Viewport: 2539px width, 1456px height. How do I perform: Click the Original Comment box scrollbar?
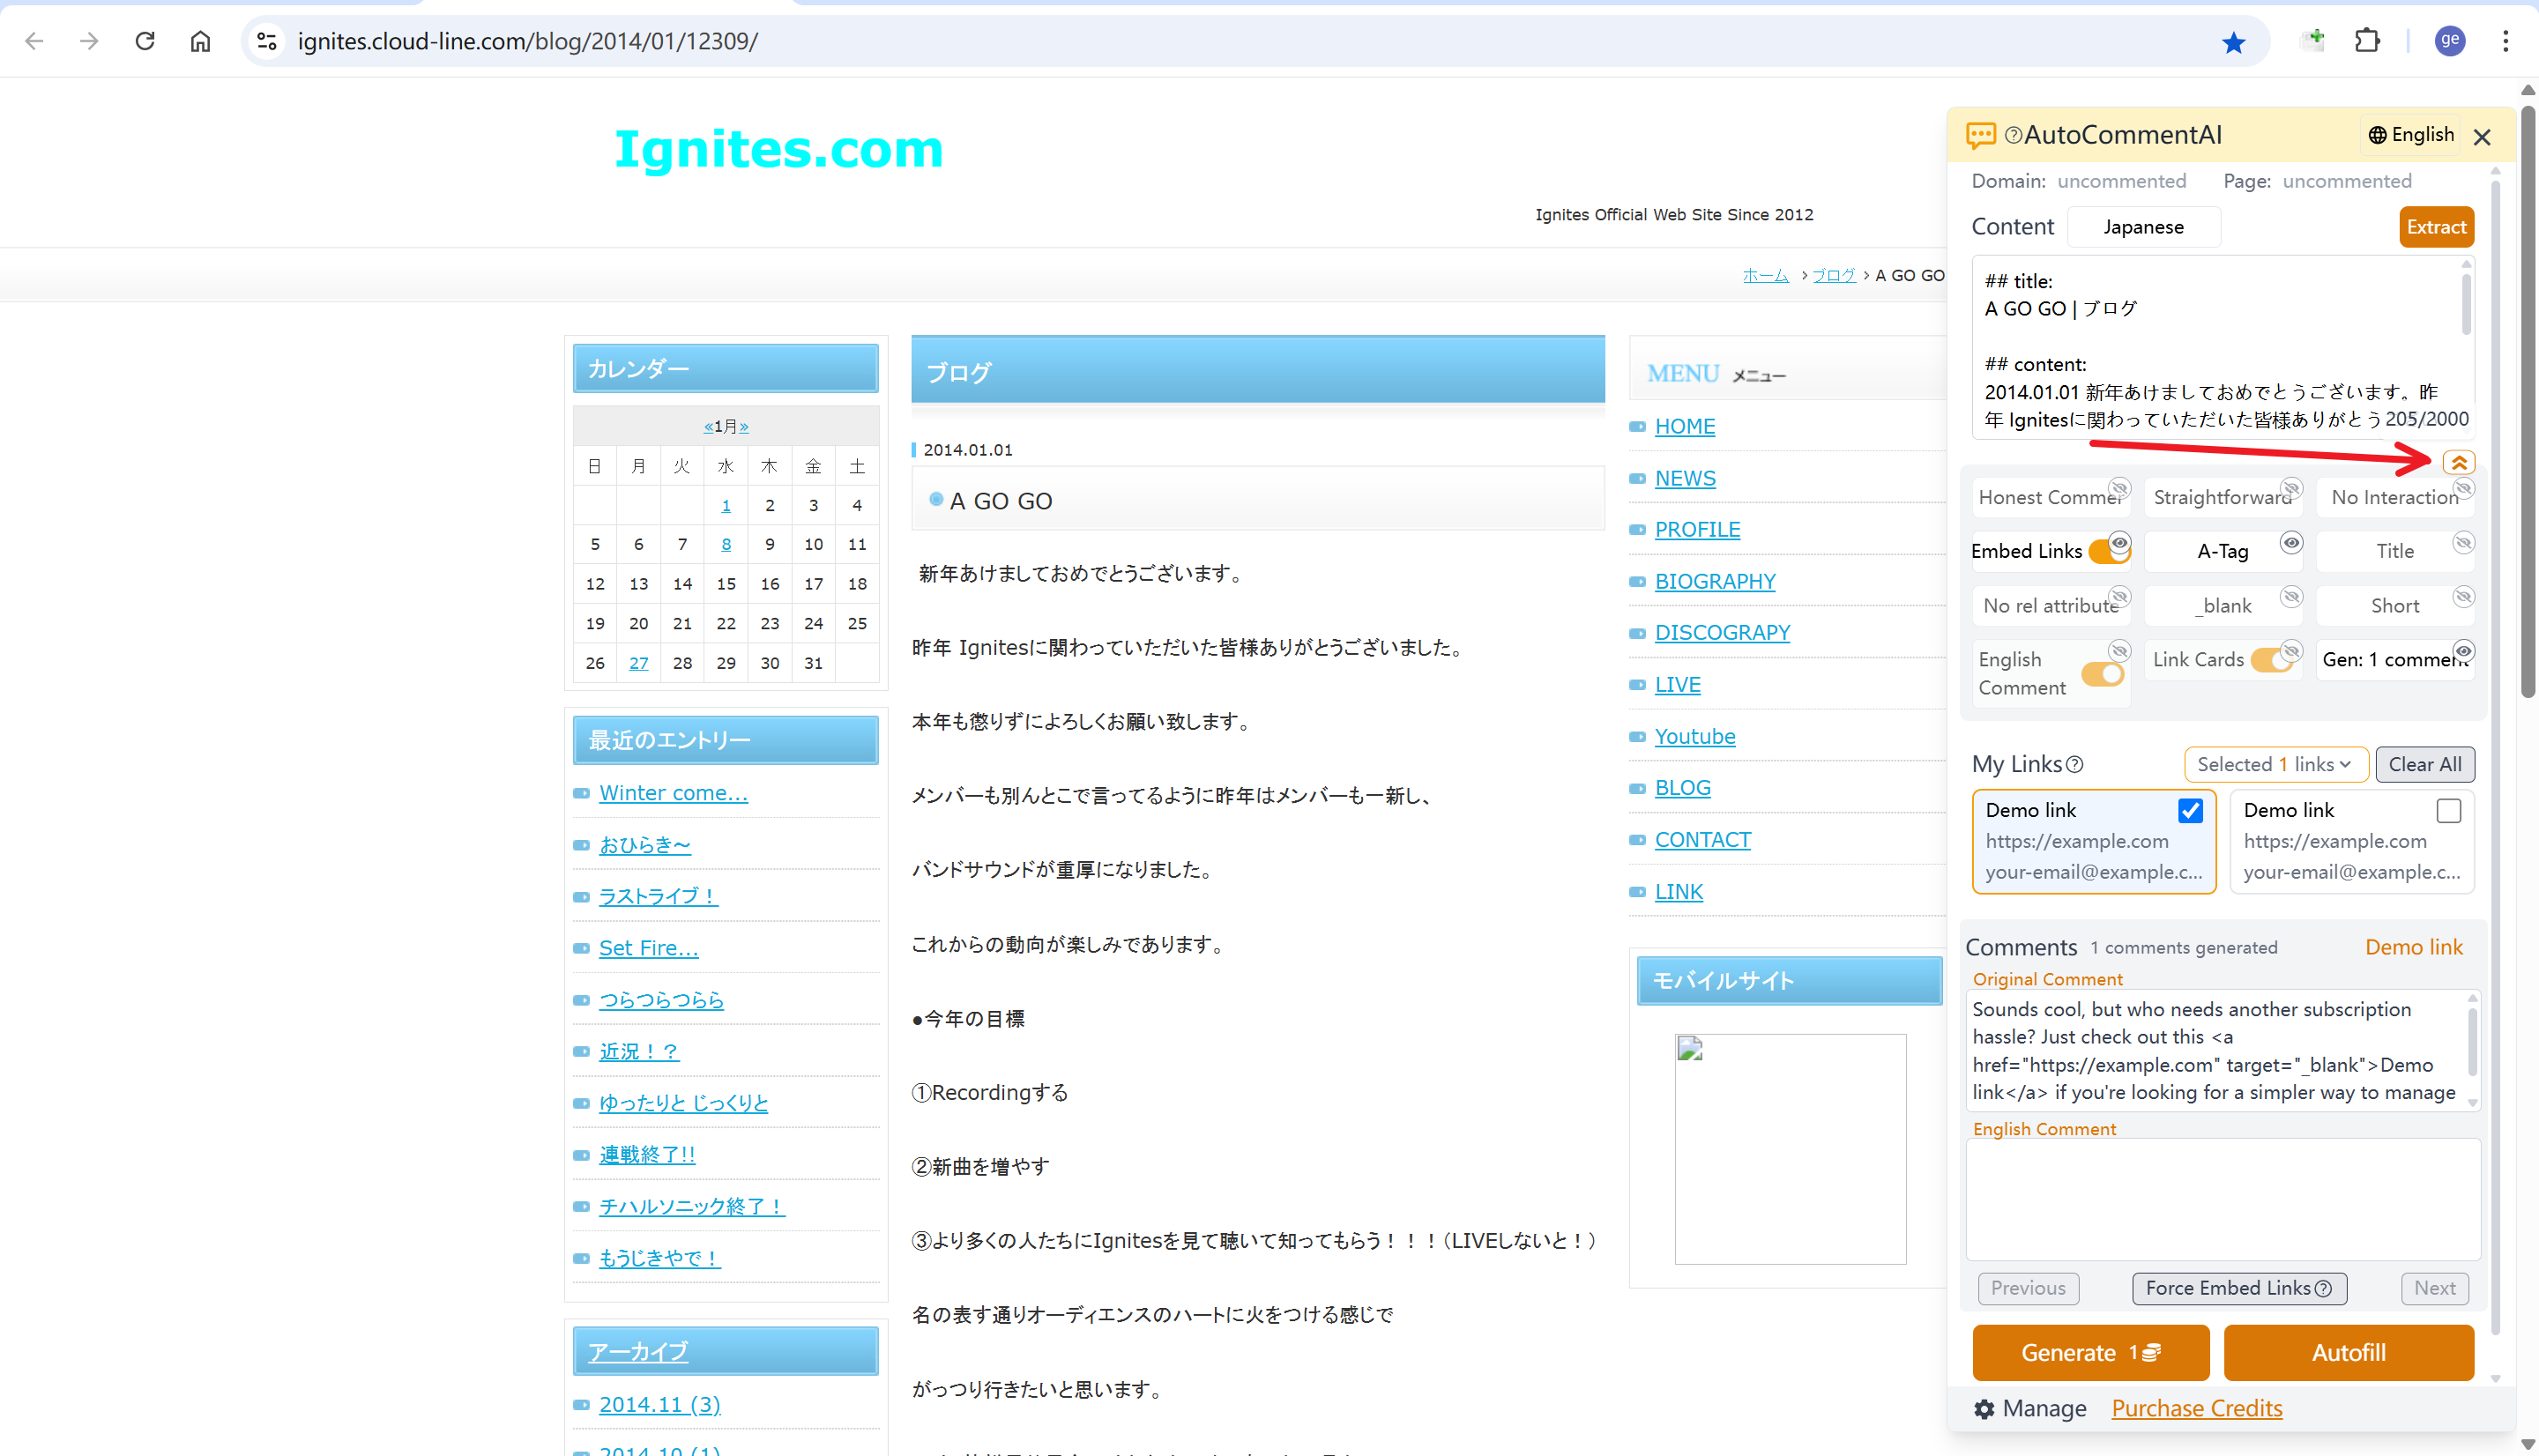coord(2473,1042)
